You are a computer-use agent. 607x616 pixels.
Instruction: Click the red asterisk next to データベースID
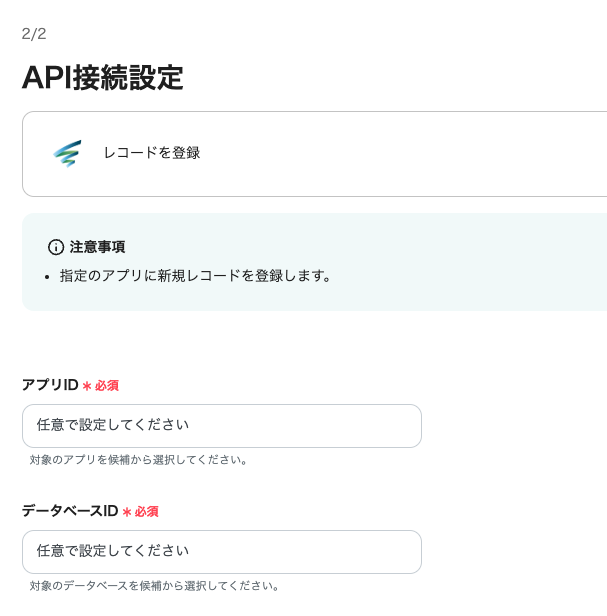click(x=127, y=512)
